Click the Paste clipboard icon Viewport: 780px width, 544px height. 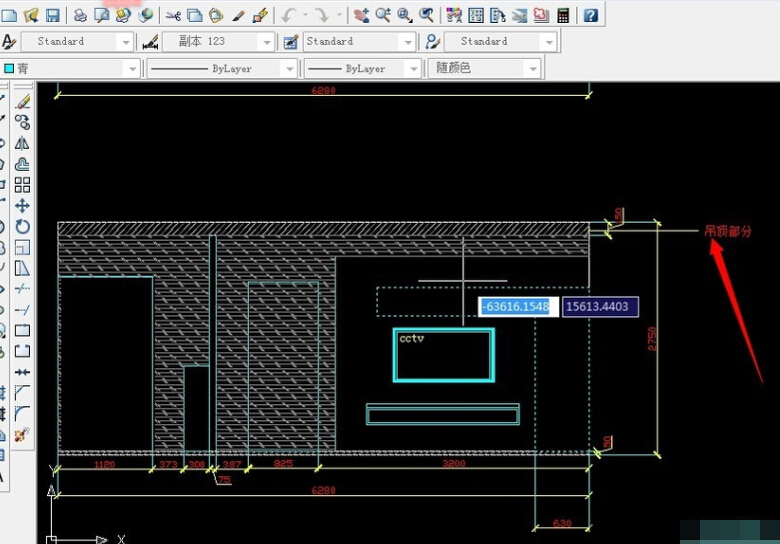coord(216,15)
